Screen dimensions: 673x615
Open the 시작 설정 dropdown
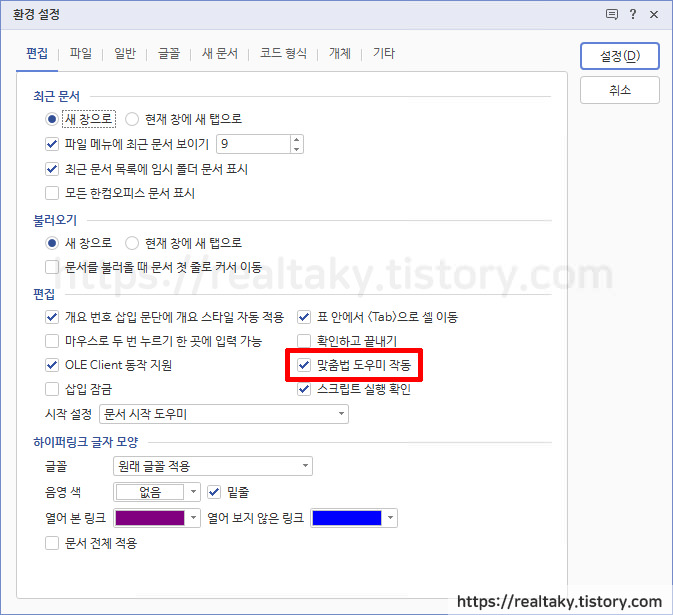coord(224,414)
